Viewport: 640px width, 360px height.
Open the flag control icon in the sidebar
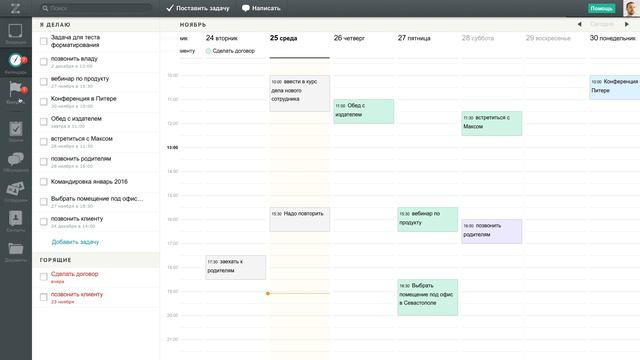click(x=16, y=90)
